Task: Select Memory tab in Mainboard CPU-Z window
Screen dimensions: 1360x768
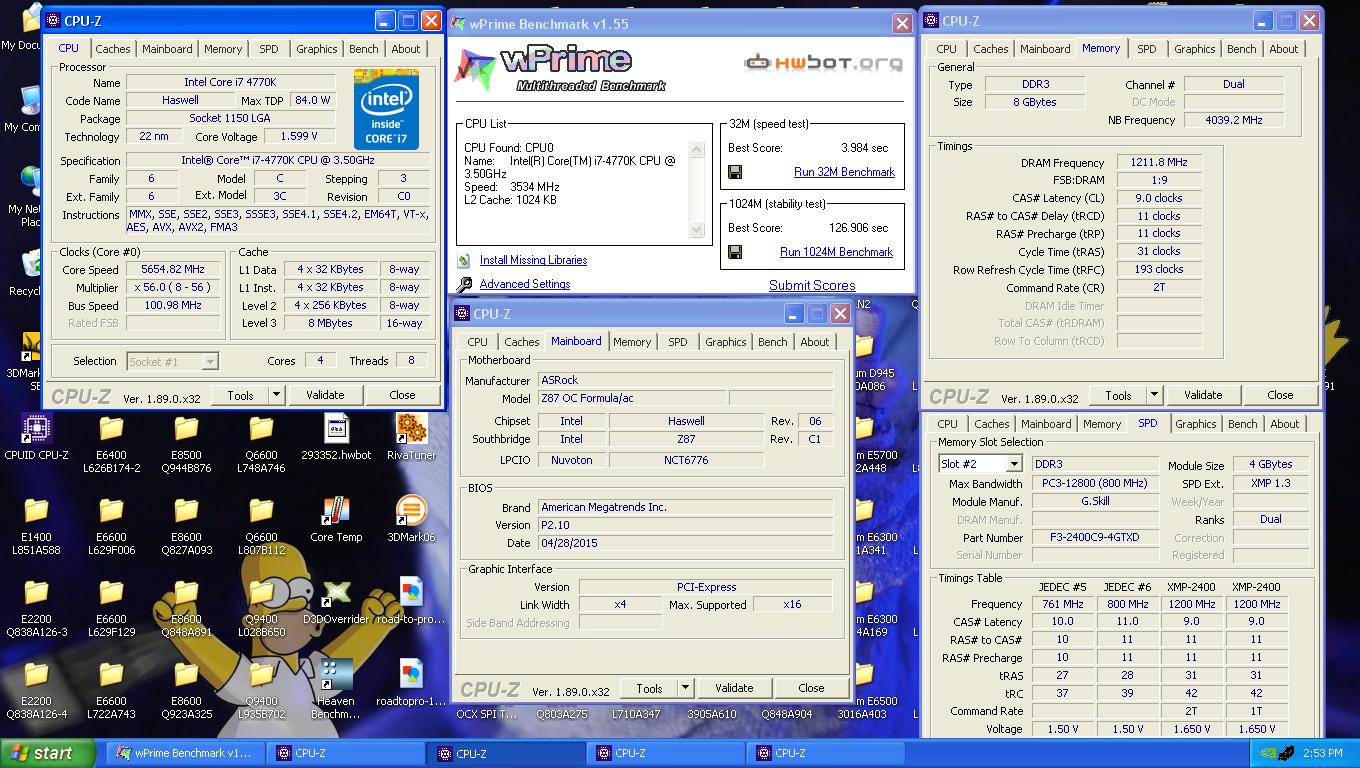Action: (632, 342)
